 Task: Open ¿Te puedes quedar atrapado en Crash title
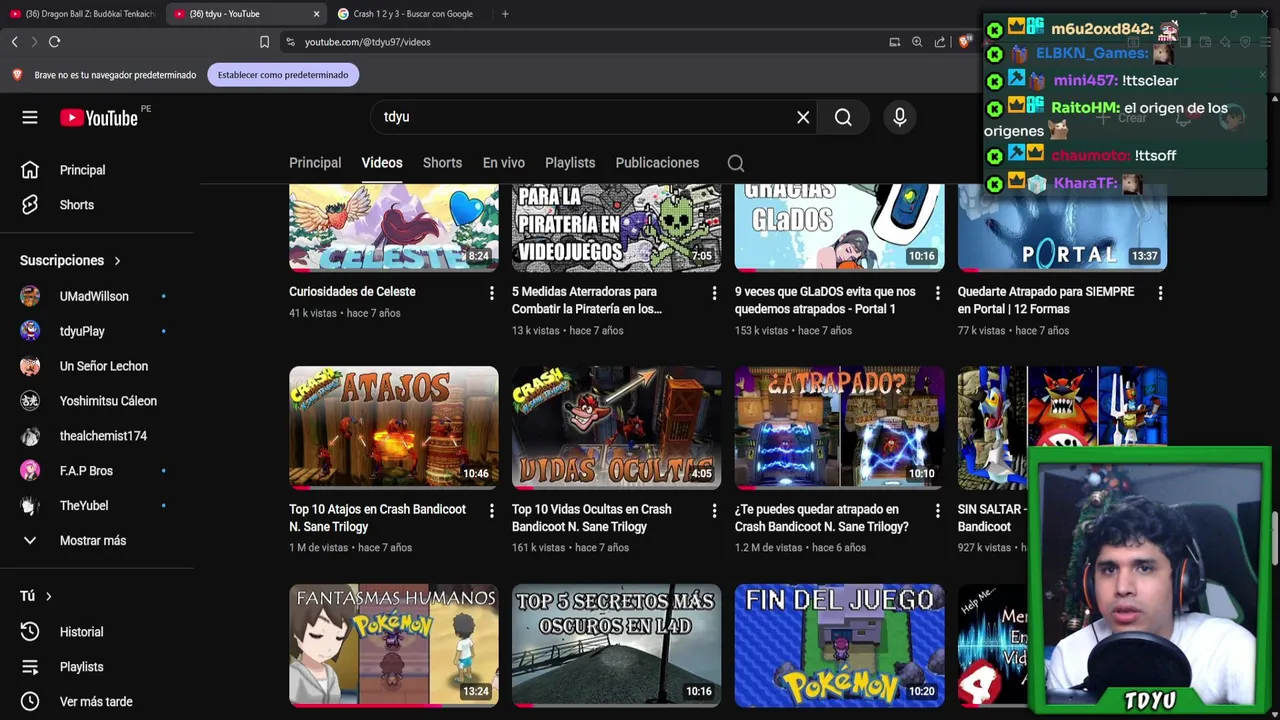[x=822, y=518]
